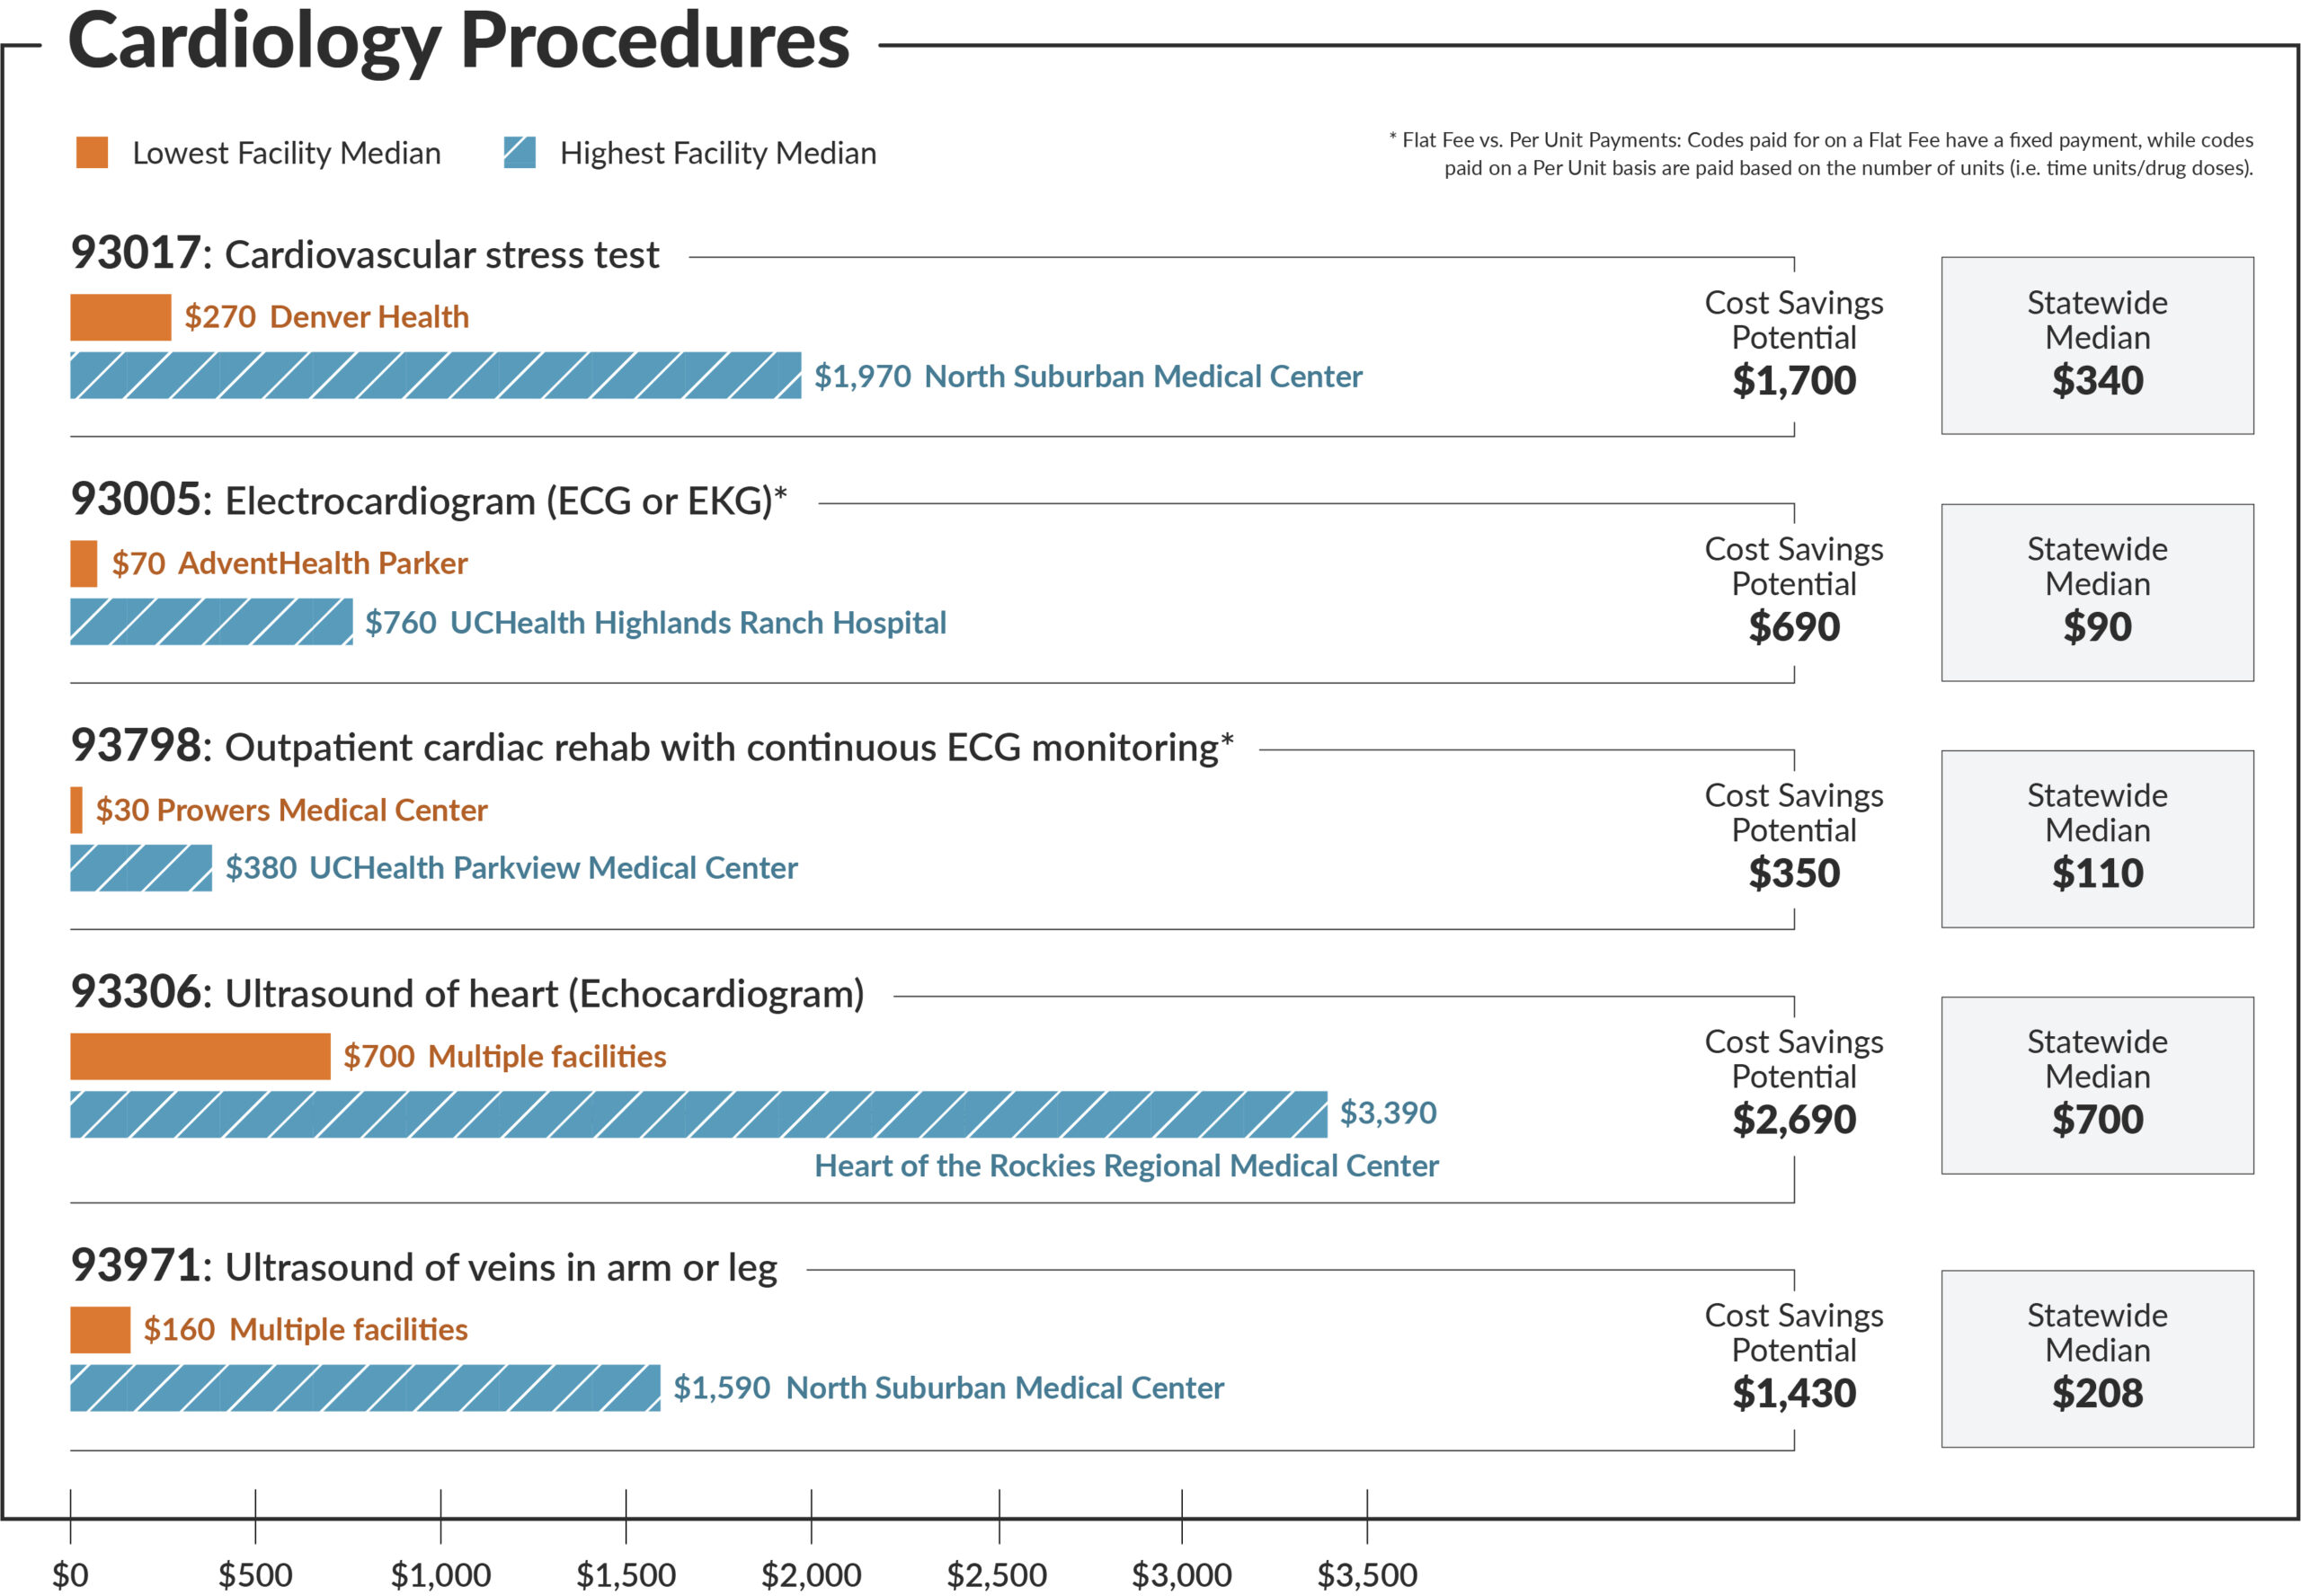This screenshot has width=2301, height=1596.
Task: Select the blue UCHealth Highlands Ranch bar
Action: point(211,621)
